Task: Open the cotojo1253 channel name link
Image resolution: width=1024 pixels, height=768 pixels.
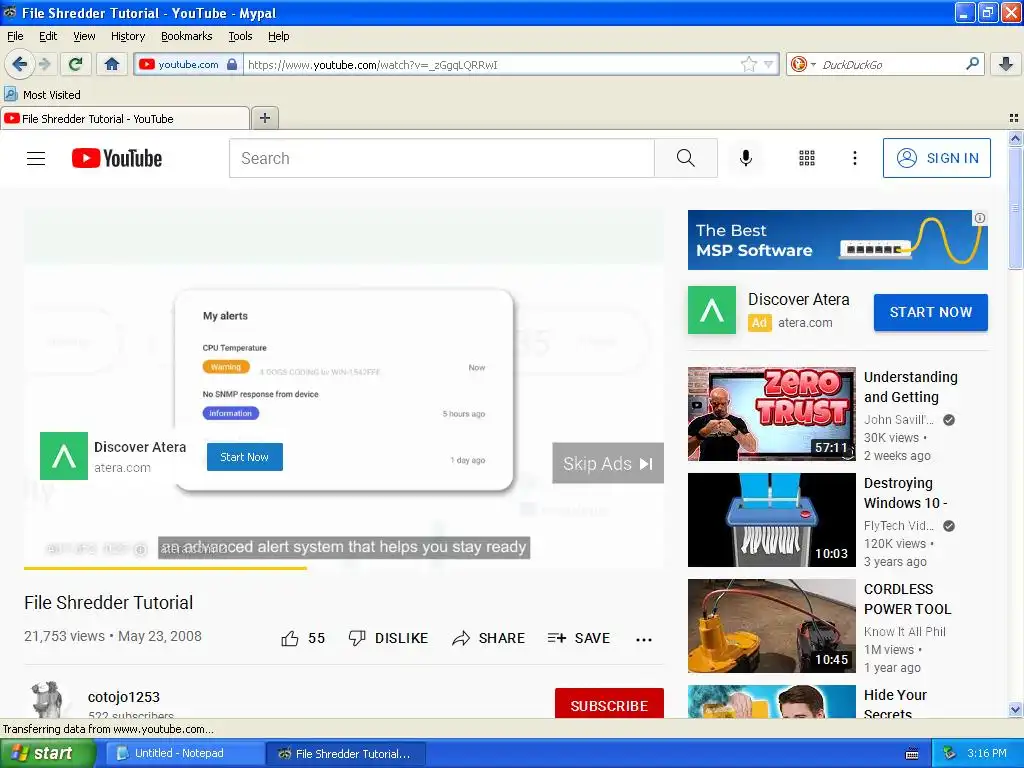Action: click(124, 697)
